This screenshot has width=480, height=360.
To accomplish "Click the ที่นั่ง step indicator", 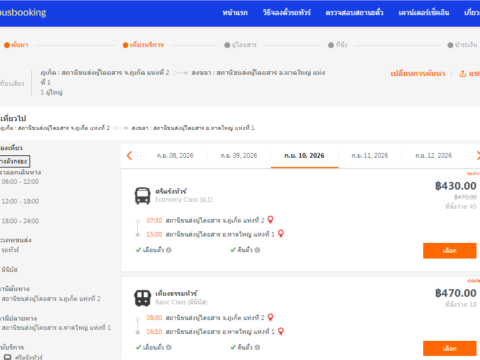I will 338,45.
